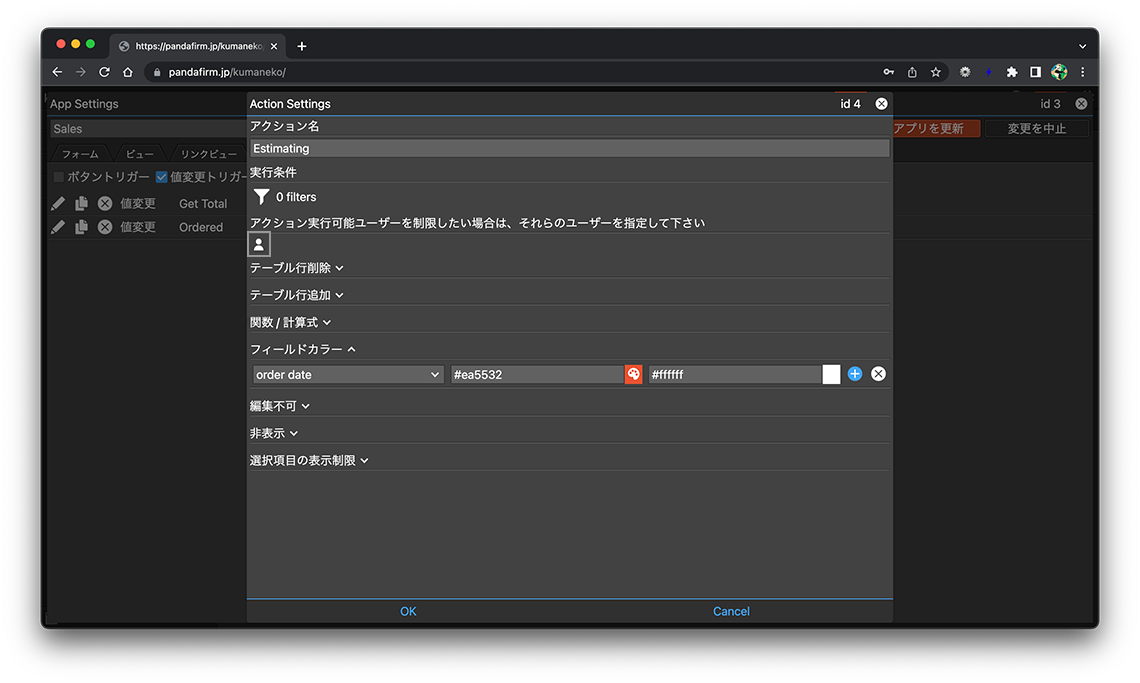Collapse the フィールドカラー section
Screen dimensions: 1140x683
[302, 349]
